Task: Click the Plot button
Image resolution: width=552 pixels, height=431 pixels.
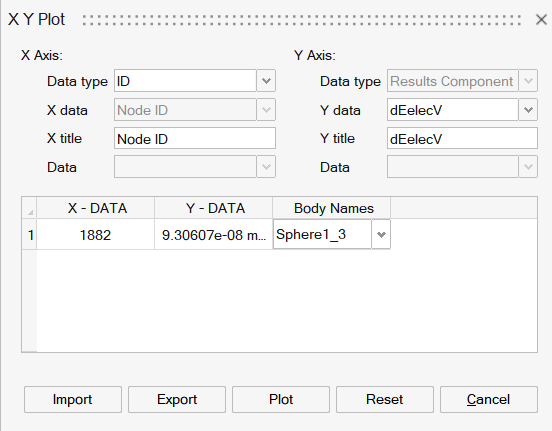Action: [x=281, y=399]
